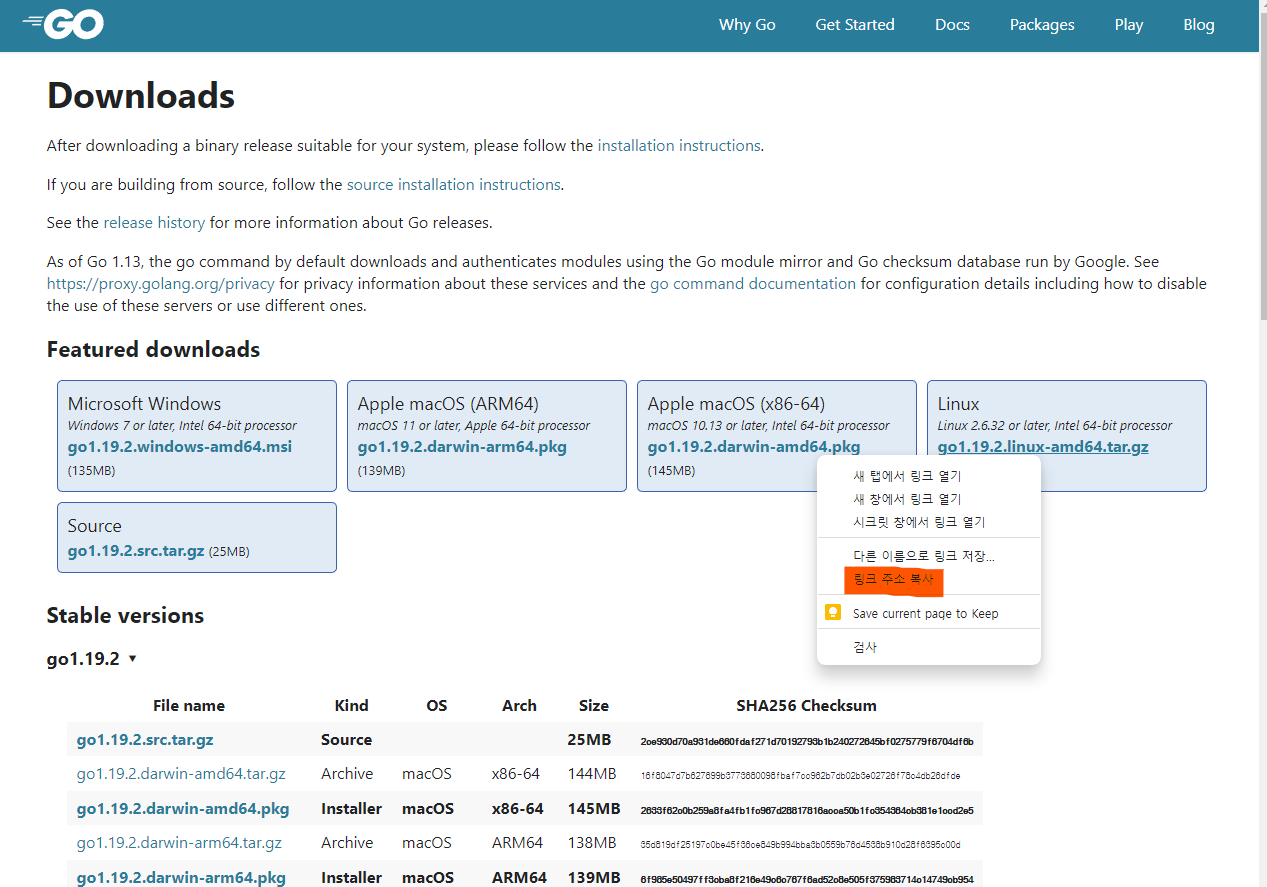Open Get Started in top navigation
The image size is (1267, 887).
pyautogui.click(x=855, y=25)
